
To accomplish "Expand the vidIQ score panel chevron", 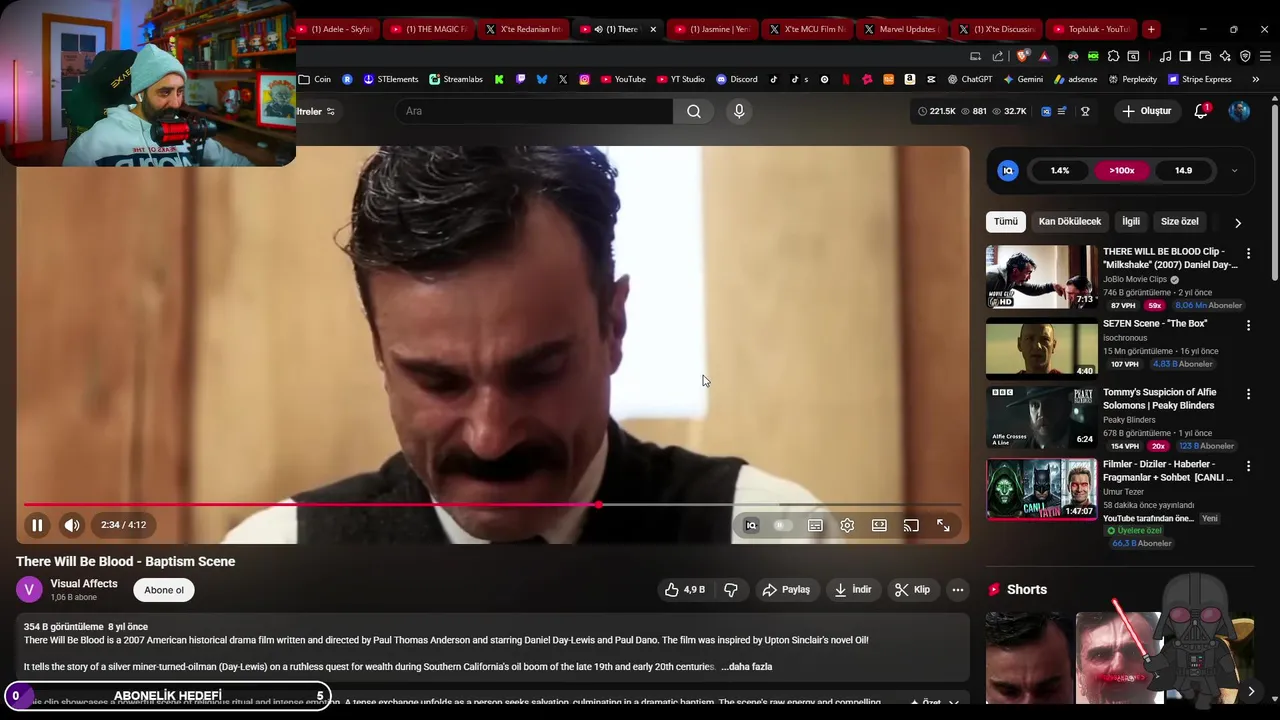I will [1234, 171].
